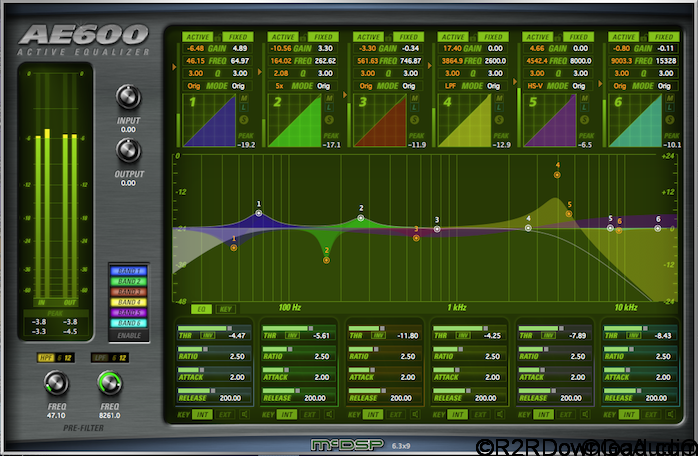Click the white band 2 node on the graph
The width and height of the screenshot is (698, 456).
(x=361, y=218)
